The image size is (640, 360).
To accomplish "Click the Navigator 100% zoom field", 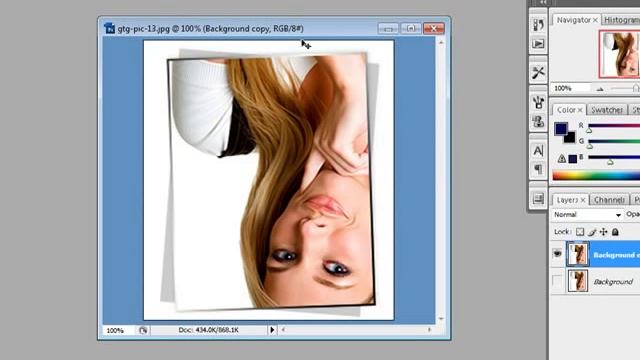I will tap(570, 88).
